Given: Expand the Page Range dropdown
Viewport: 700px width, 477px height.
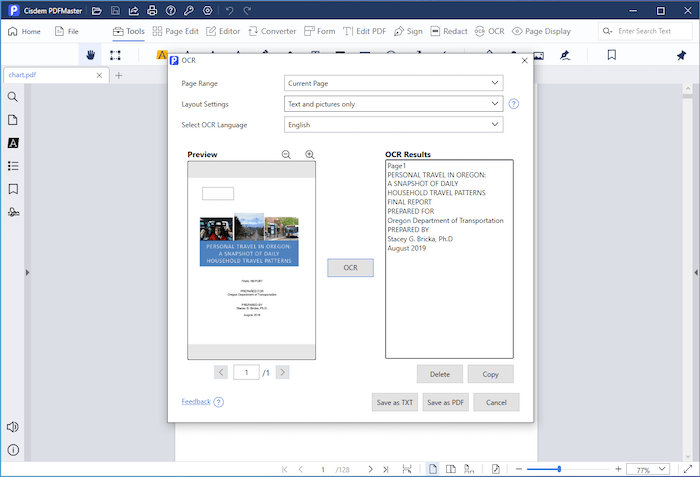Looking at the screenshot, I should [394, 83].
